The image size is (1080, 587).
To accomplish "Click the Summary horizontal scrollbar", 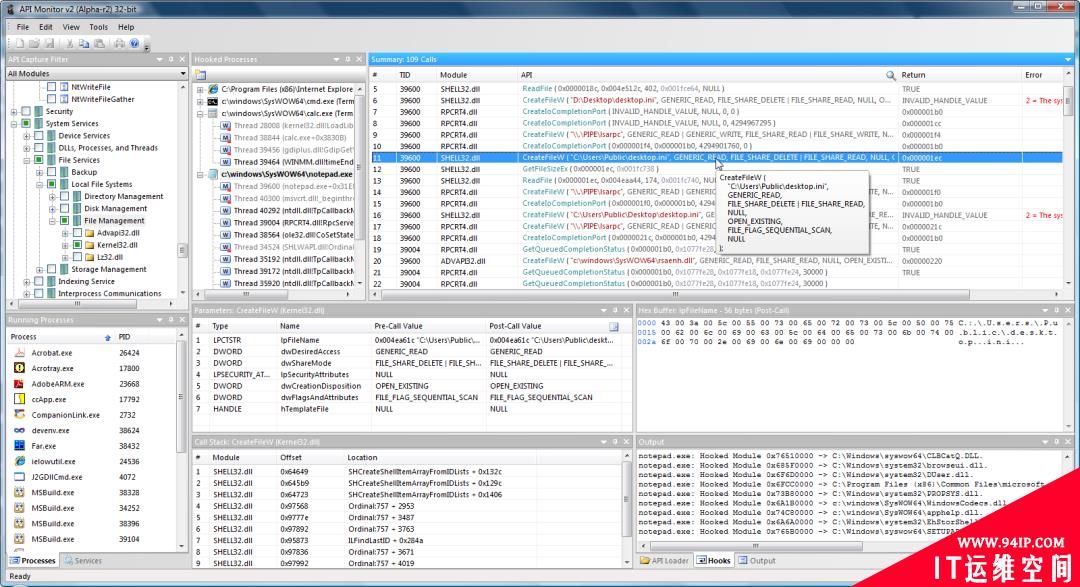I will (675, 294).
